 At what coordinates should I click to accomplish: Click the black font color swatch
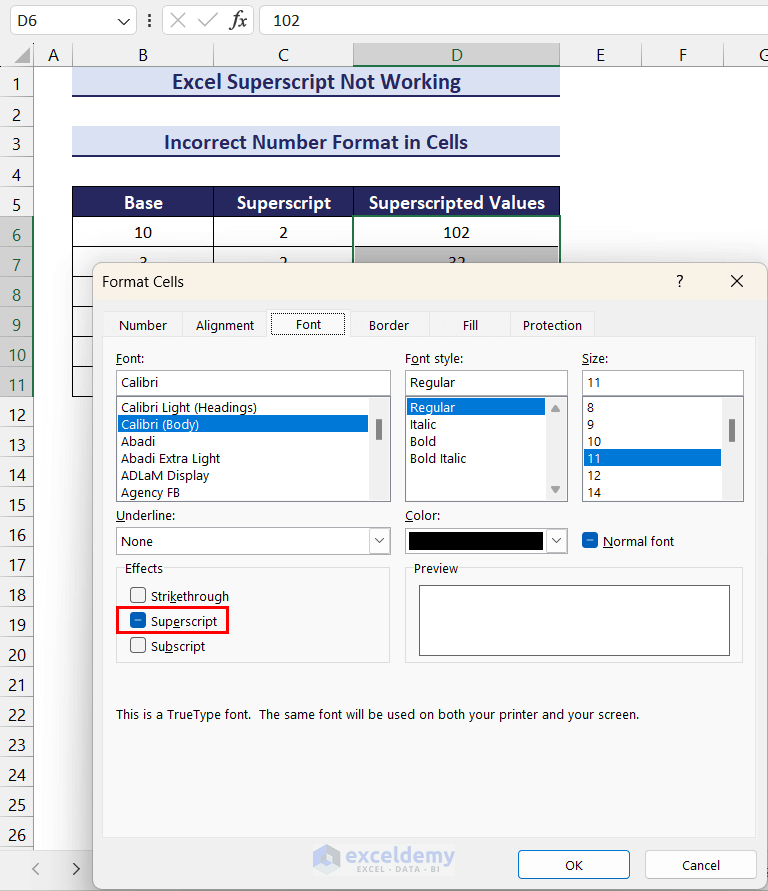[475, 540]
